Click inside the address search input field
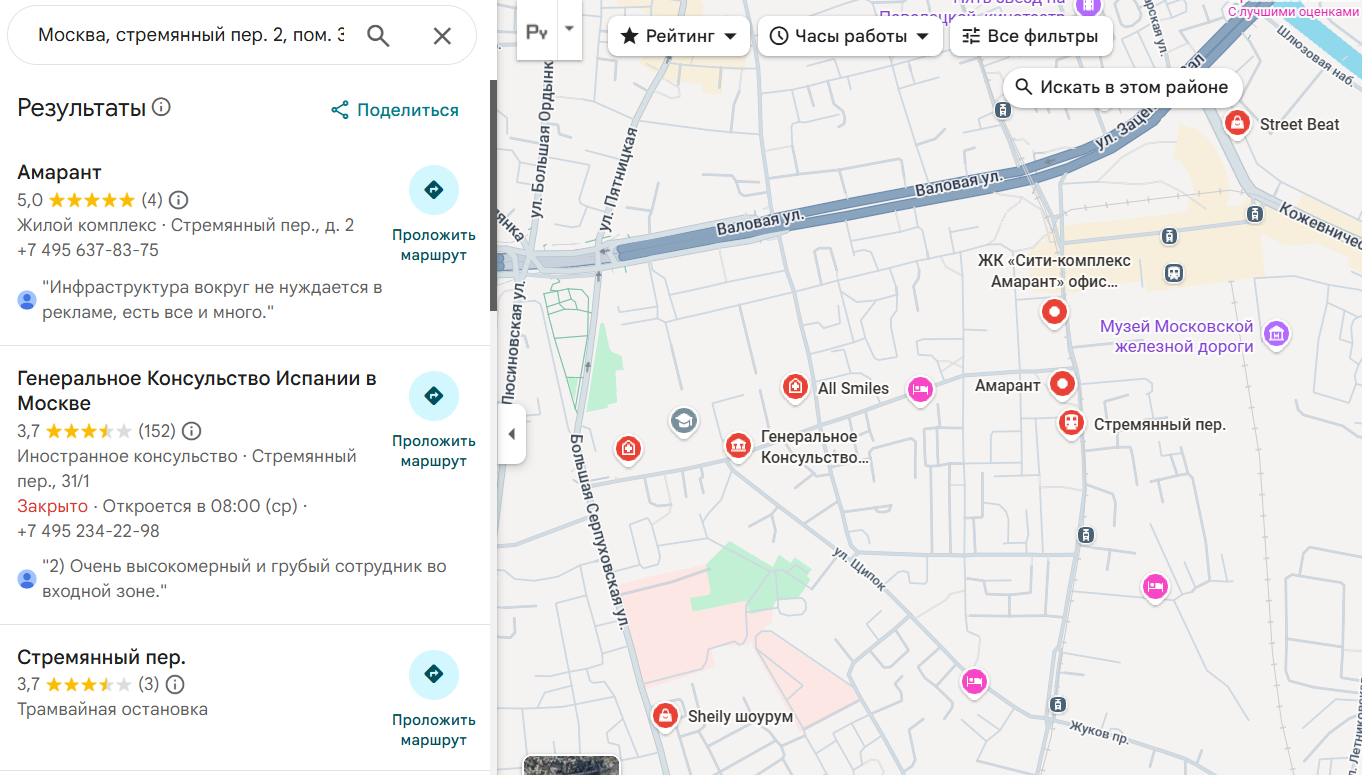1362x775 pixels. pos(190,36)
